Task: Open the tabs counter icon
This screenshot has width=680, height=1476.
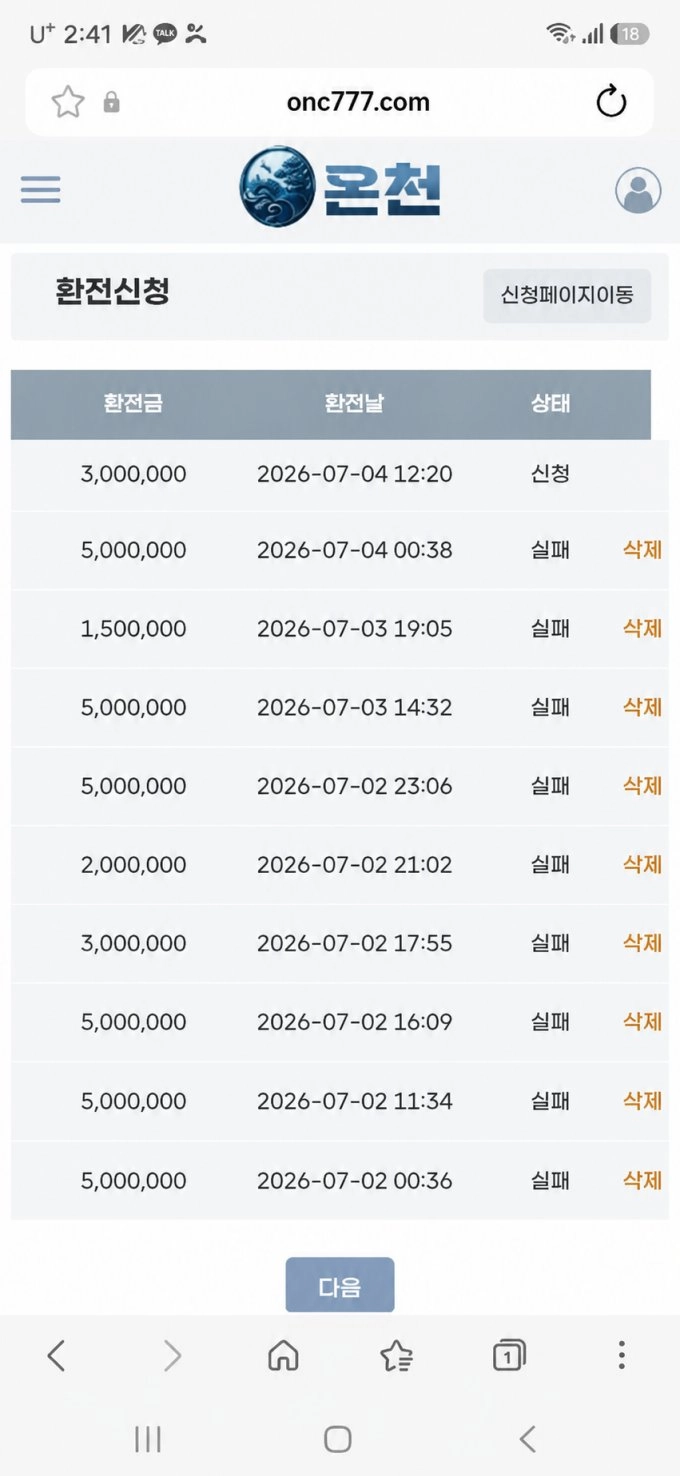Action: click(509, 1355)
